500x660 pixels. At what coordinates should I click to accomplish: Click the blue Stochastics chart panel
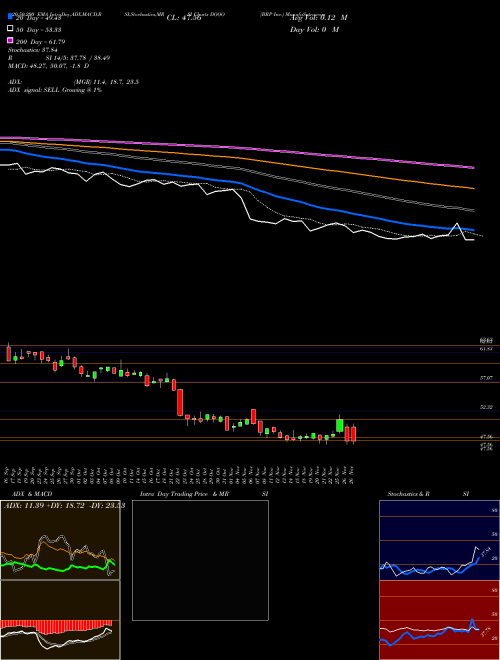[439, 540]
